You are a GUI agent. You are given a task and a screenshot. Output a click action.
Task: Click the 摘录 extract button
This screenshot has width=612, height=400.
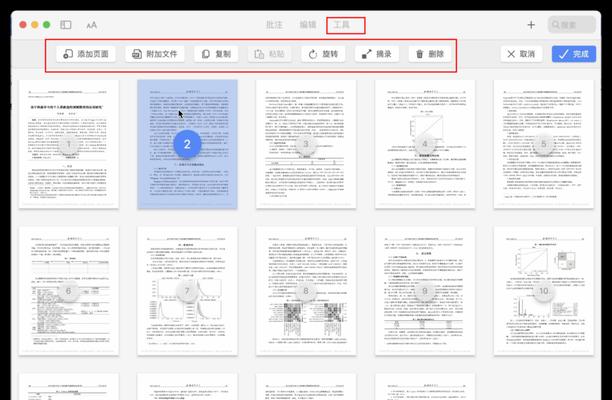click(x=377, y=54)
